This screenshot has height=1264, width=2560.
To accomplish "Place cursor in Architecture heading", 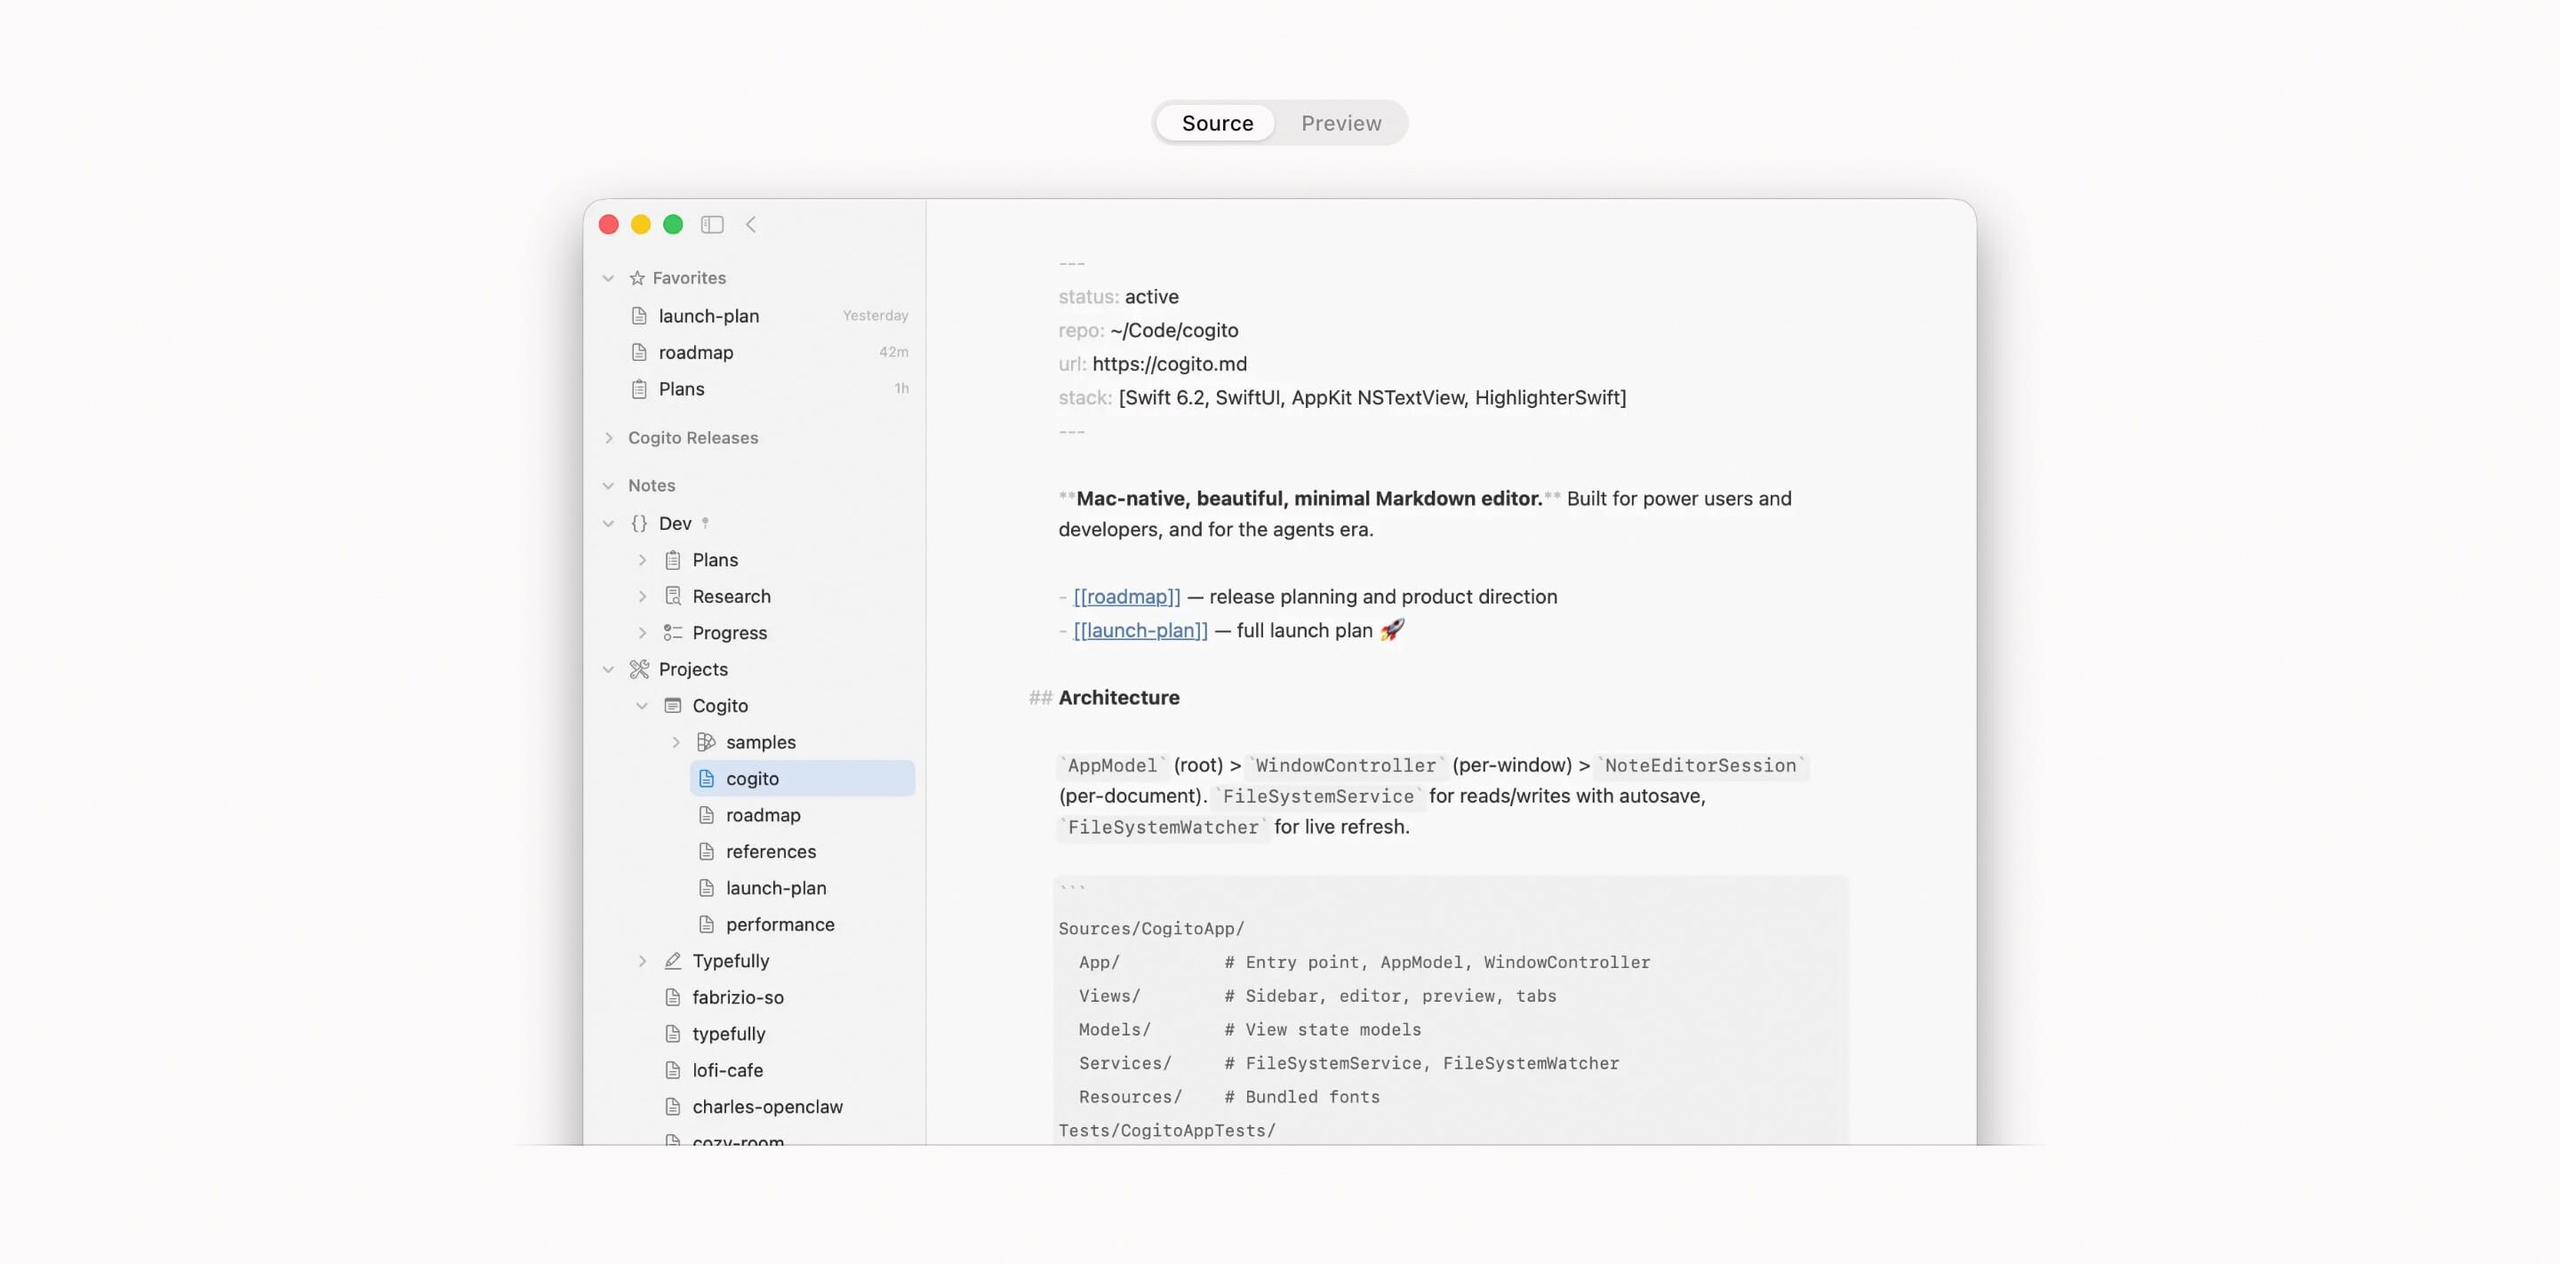I will point(1118,698).
